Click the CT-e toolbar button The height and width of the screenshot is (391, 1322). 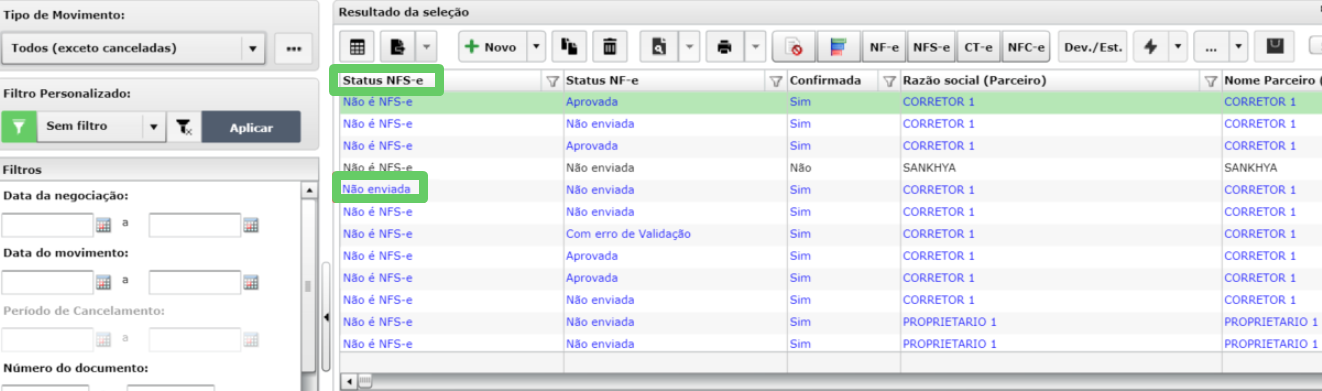979,47
